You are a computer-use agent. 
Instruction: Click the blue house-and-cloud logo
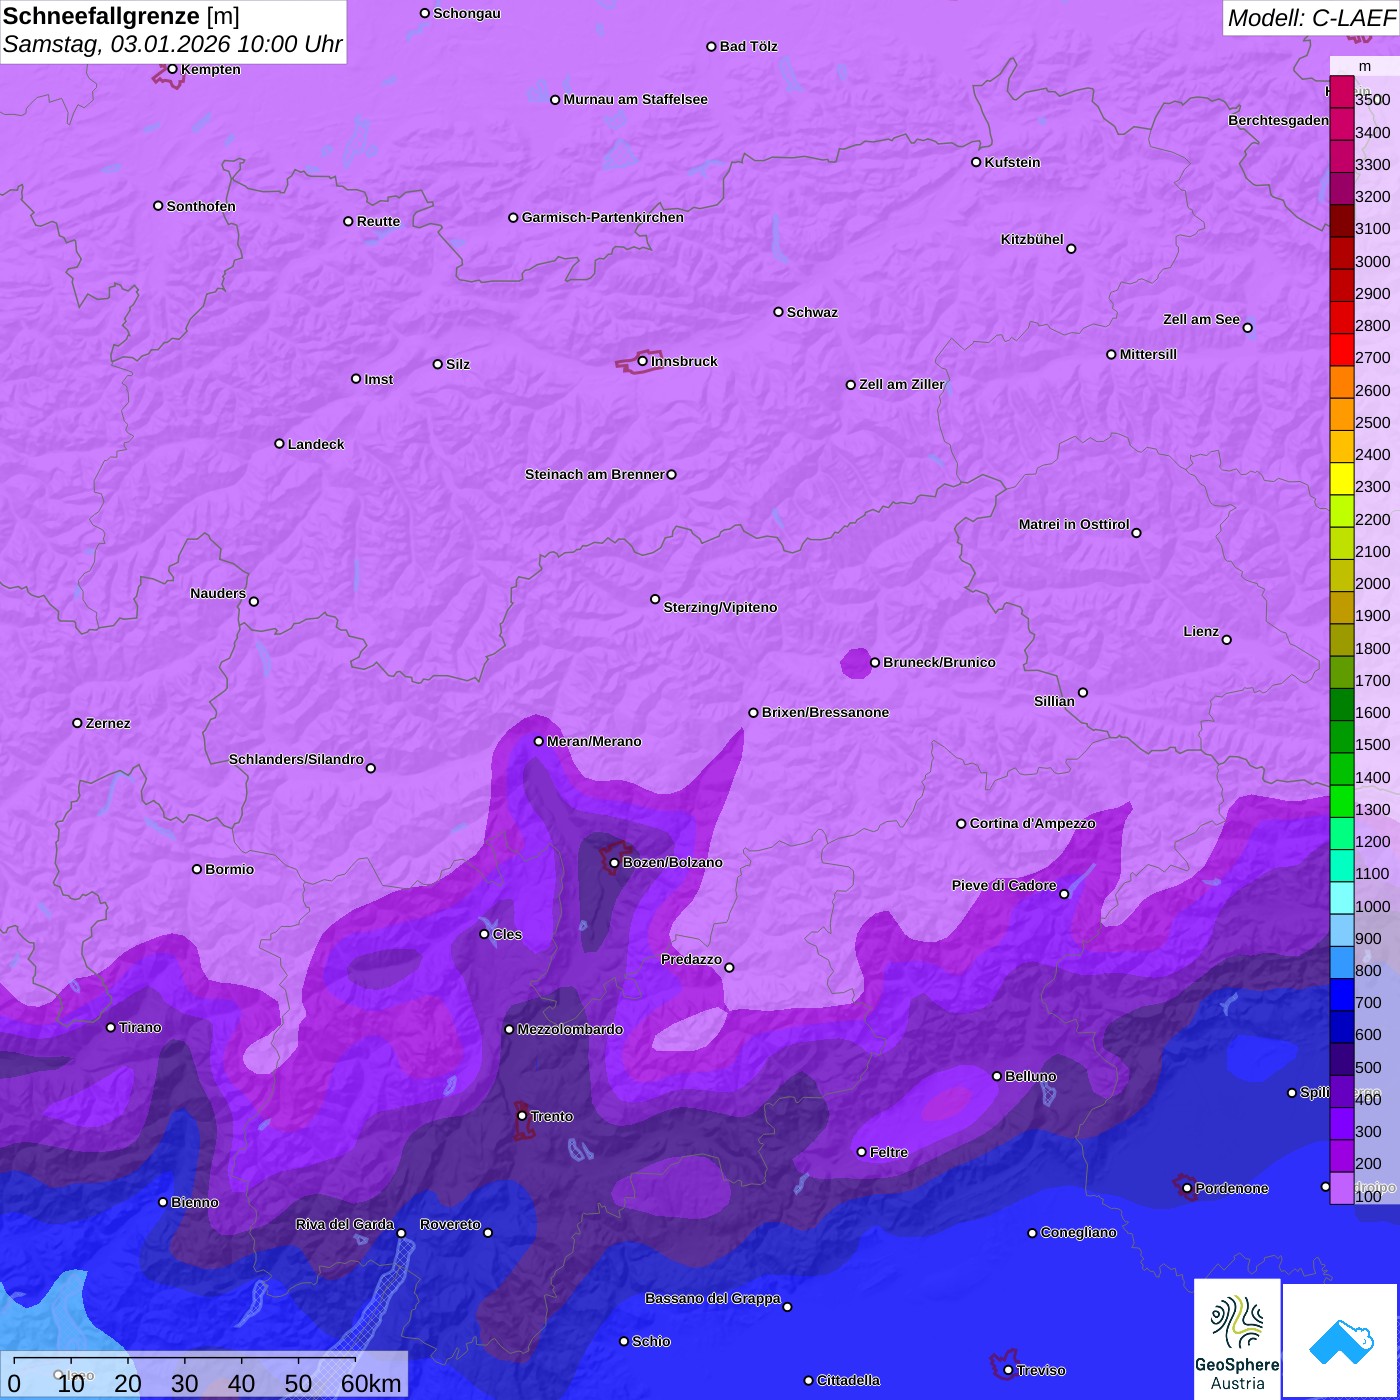pyautogui.click(x=1341, y=1341)
